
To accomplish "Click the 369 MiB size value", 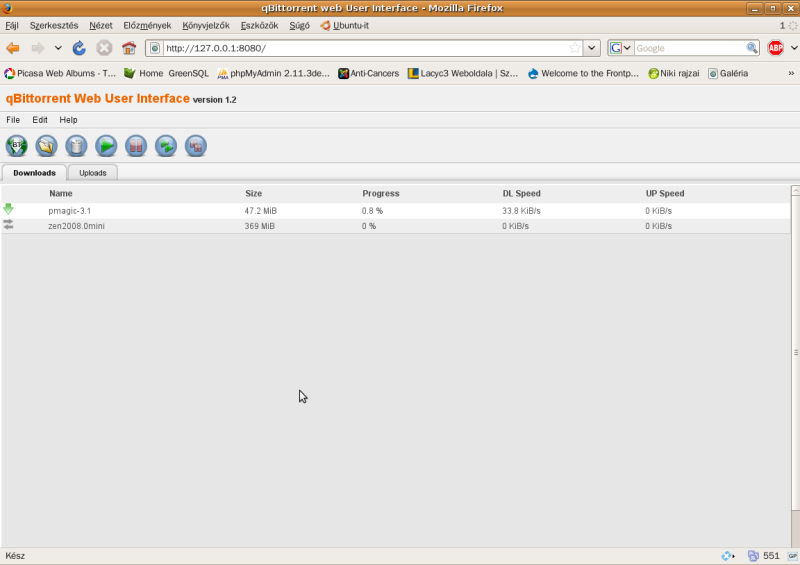I will (259, 226).
